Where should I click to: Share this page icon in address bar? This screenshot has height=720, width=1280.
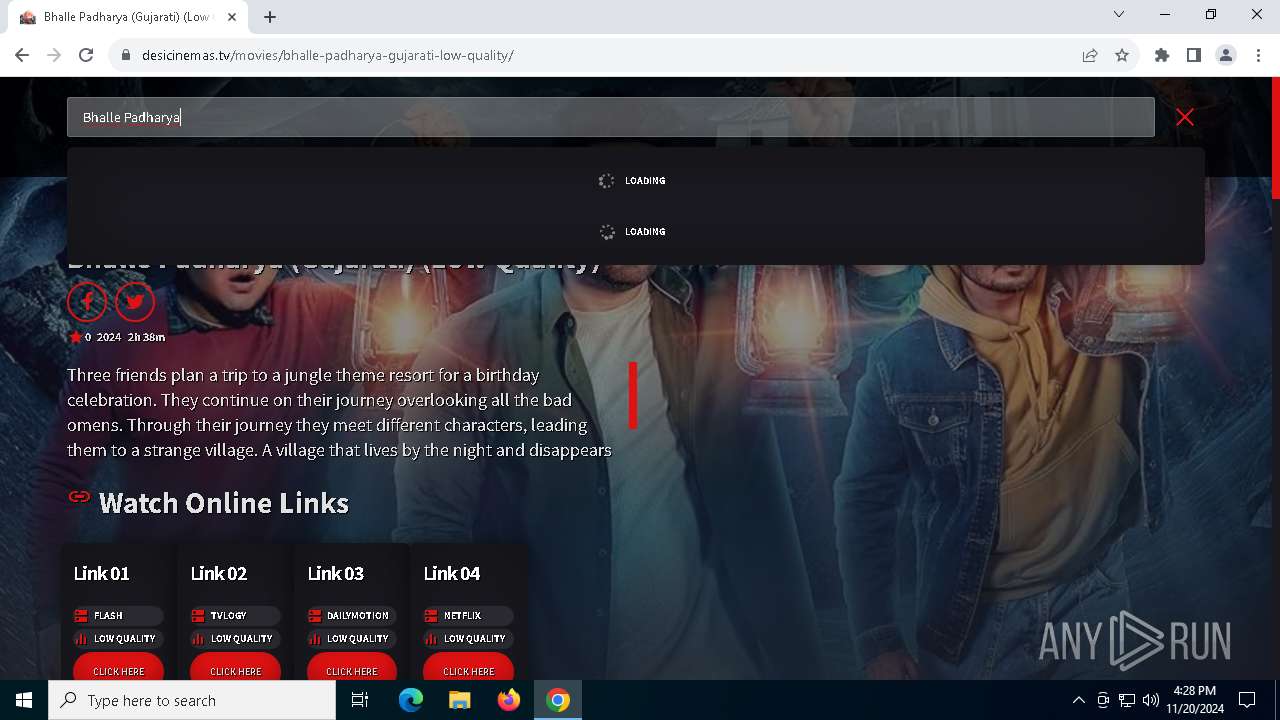click(x=1090, y=55)
